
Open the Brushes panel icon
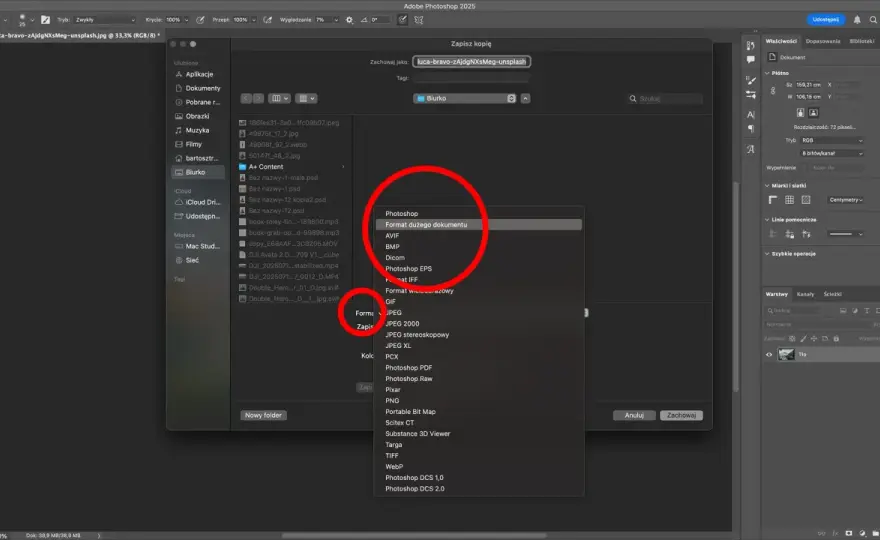(750, 81)
